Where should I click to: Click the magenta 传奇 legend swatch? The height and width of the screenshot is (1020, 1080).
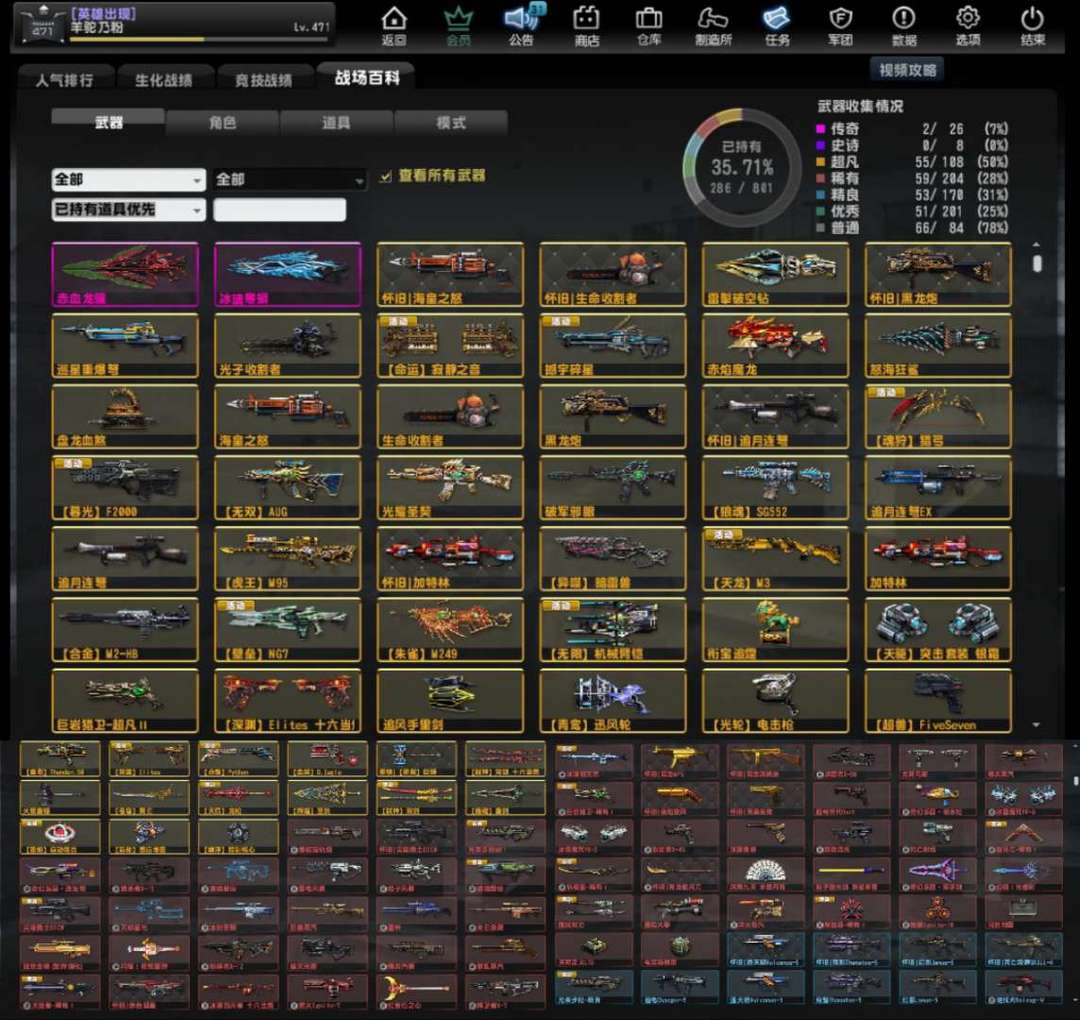[x=822, y=129]
